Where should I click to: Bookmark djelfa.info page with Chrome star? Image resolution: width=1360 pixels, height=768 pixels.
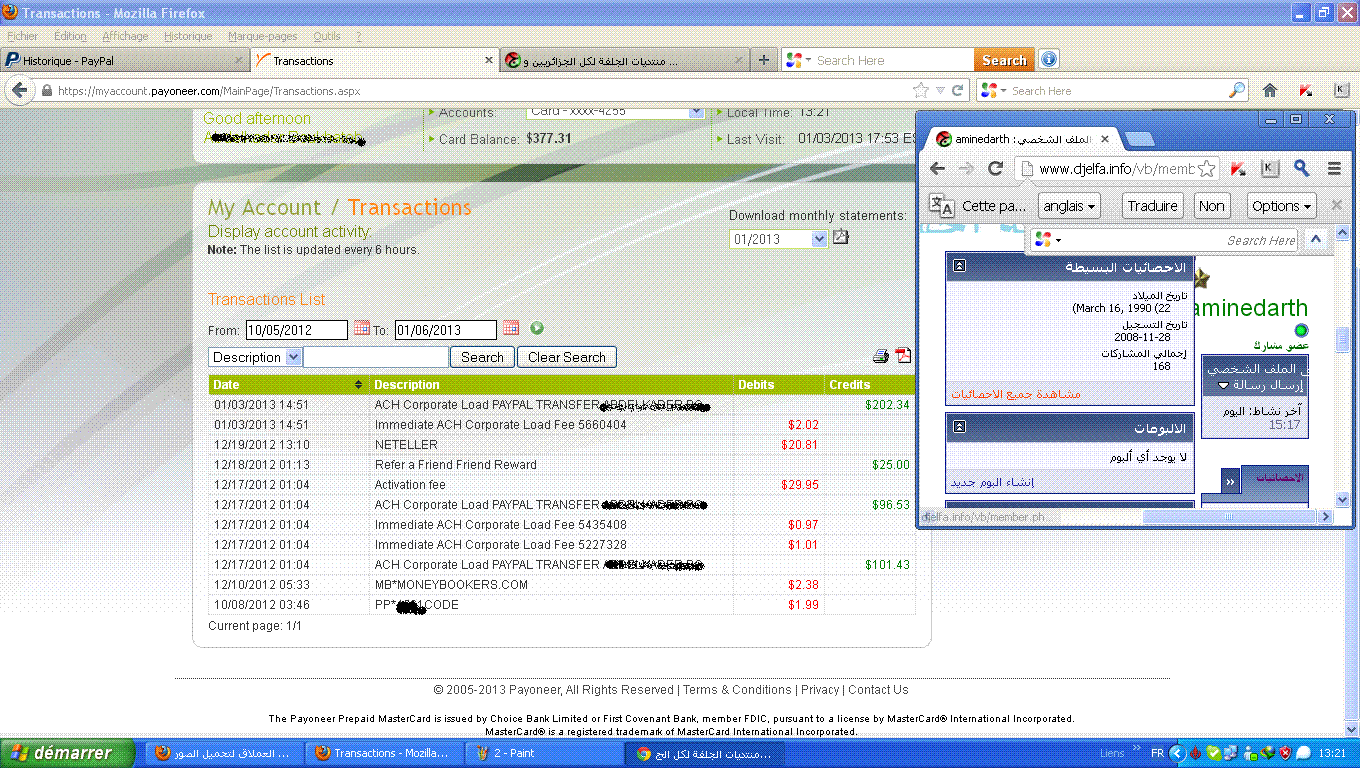coord(1206,168)
